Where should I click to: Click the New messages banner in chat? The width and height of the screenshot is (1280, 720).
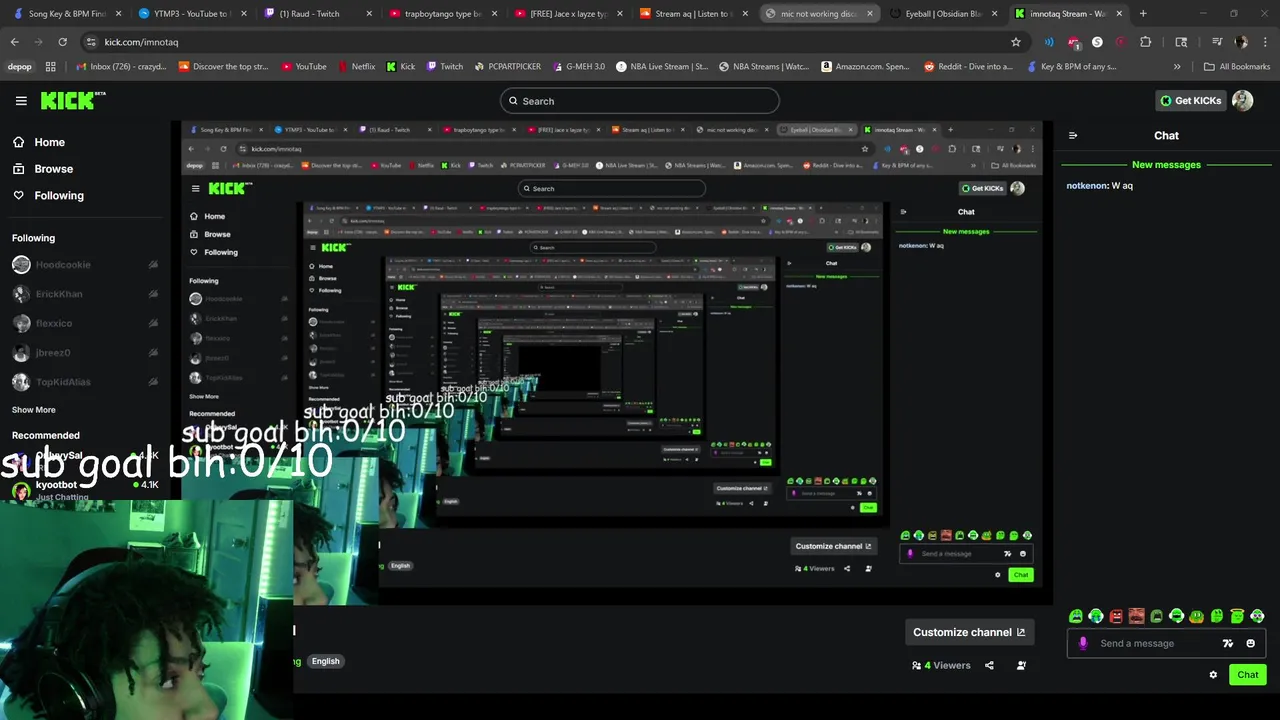click(x=1166, y=165)
